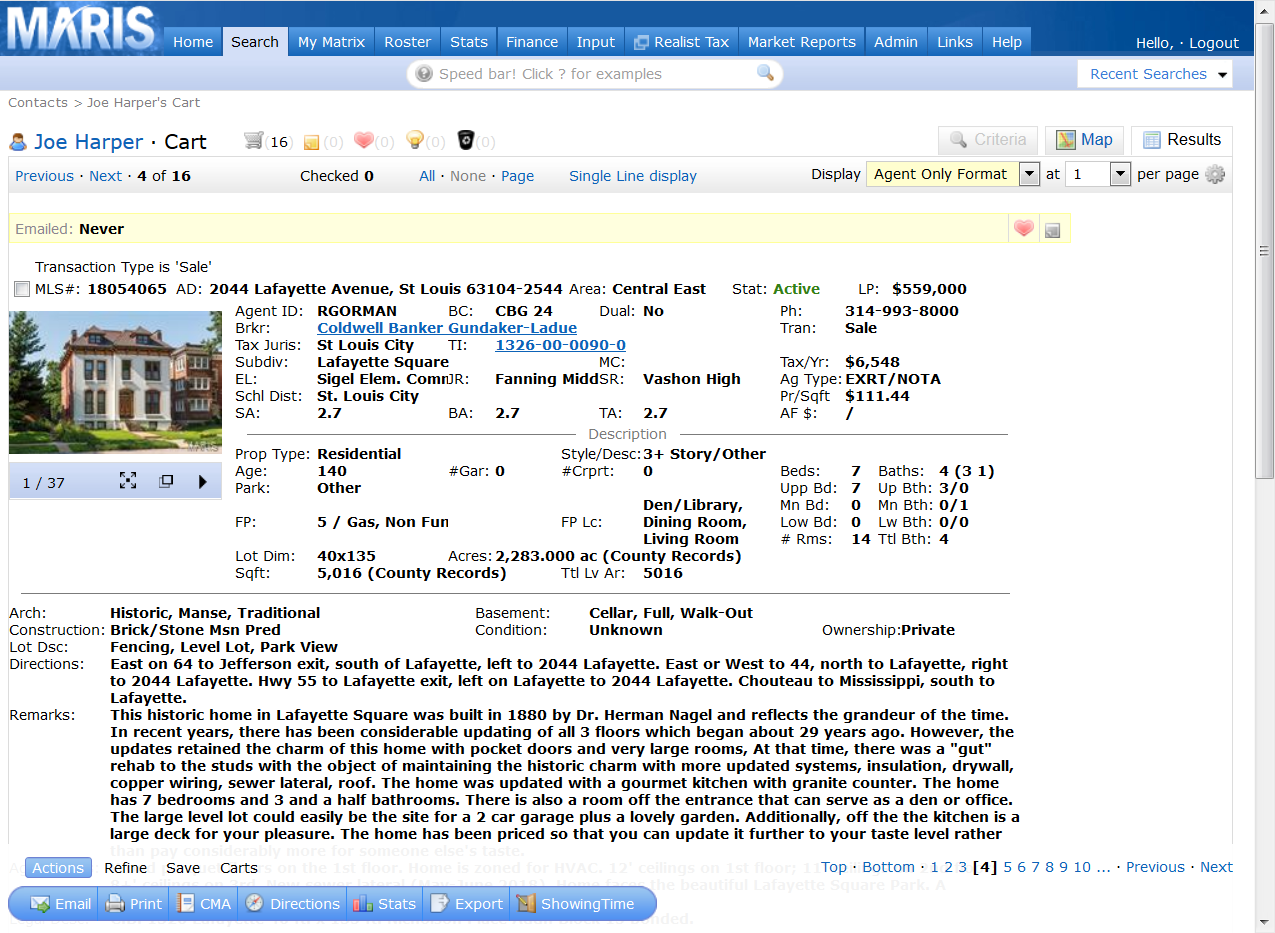Mark listing as favorite with heart
This screenshot has width=1275, height=933.
[1023, 229]
